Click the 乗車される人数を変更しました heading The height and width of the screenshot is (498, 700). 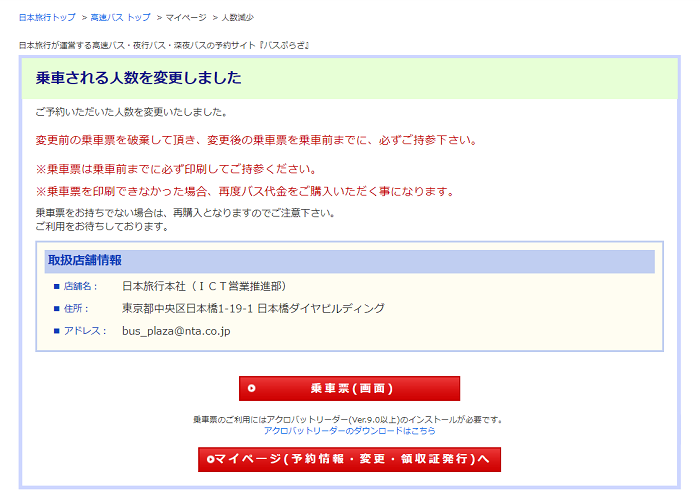tap(138, 78)
